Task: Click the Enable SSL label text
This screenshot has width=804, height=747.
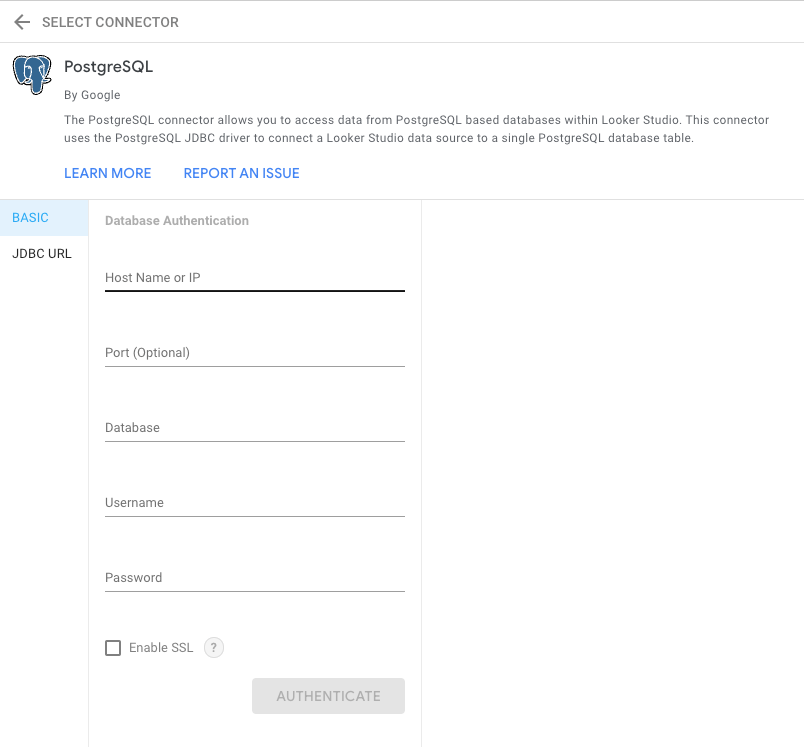Action: tap(161, 648)
